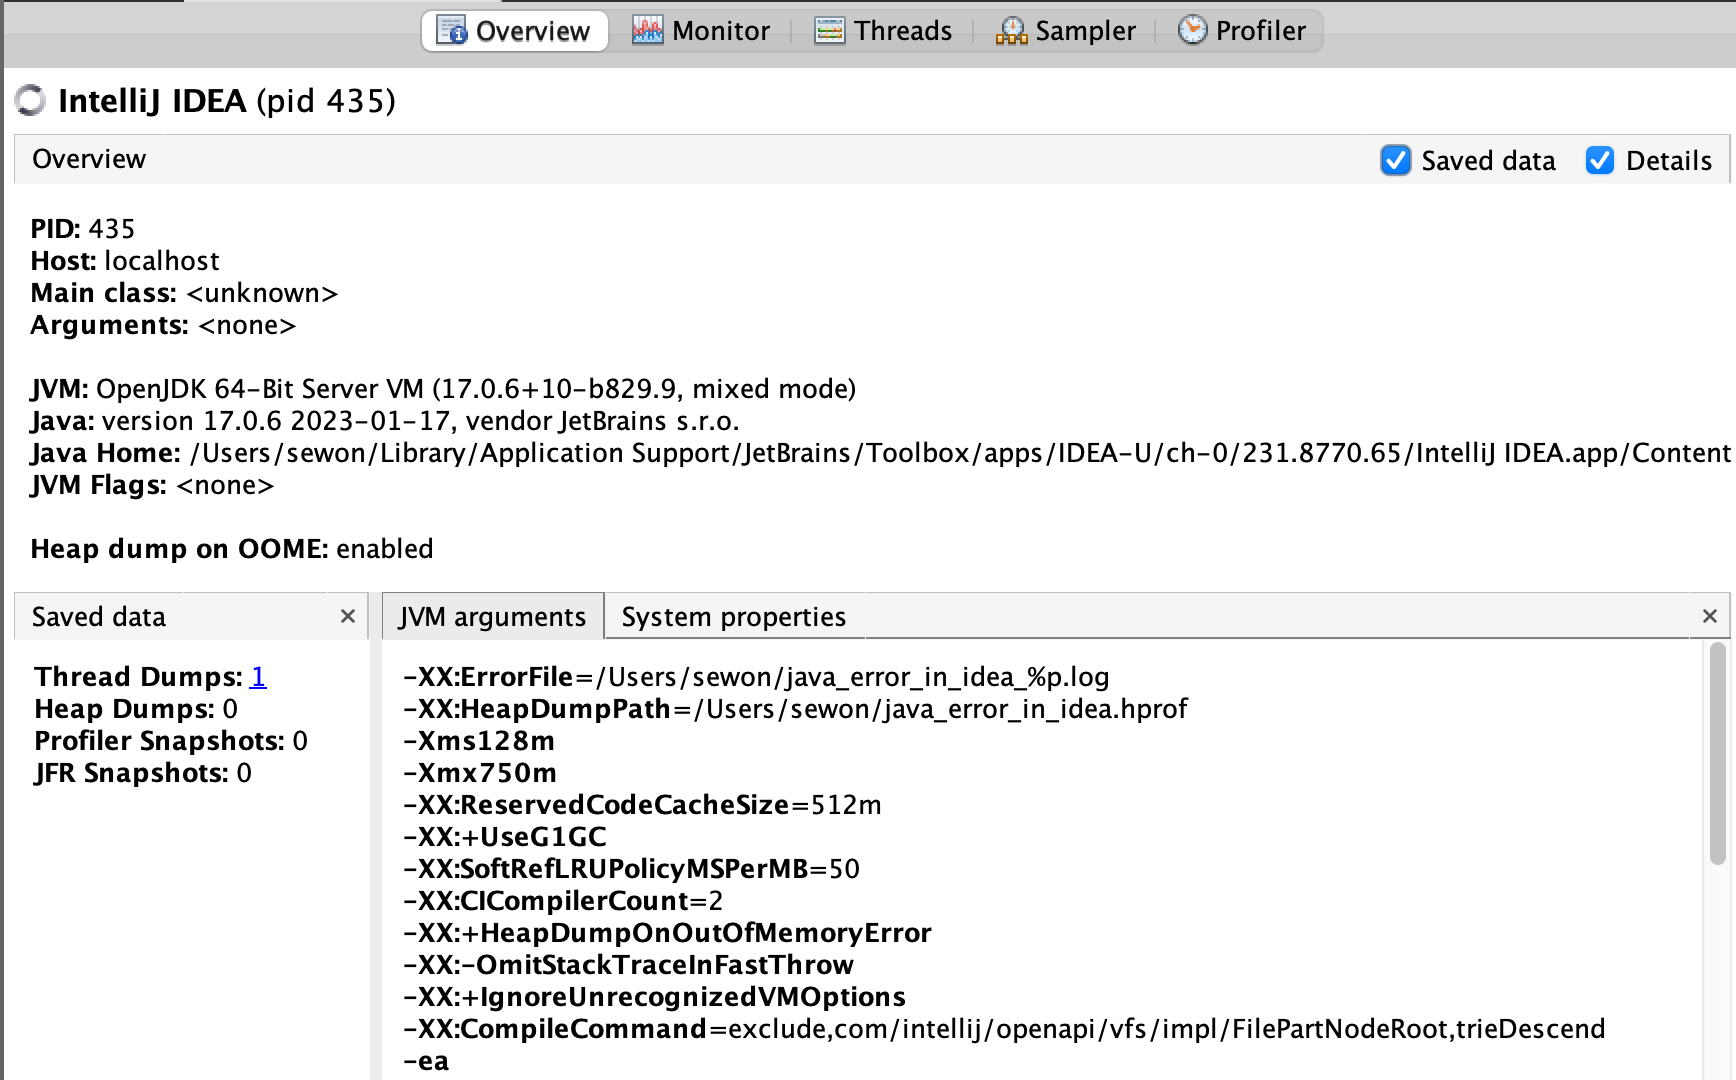Screen dimensions: 1736x1080
Task: Click the Sampler tab icon
Action: [1011, 30]
